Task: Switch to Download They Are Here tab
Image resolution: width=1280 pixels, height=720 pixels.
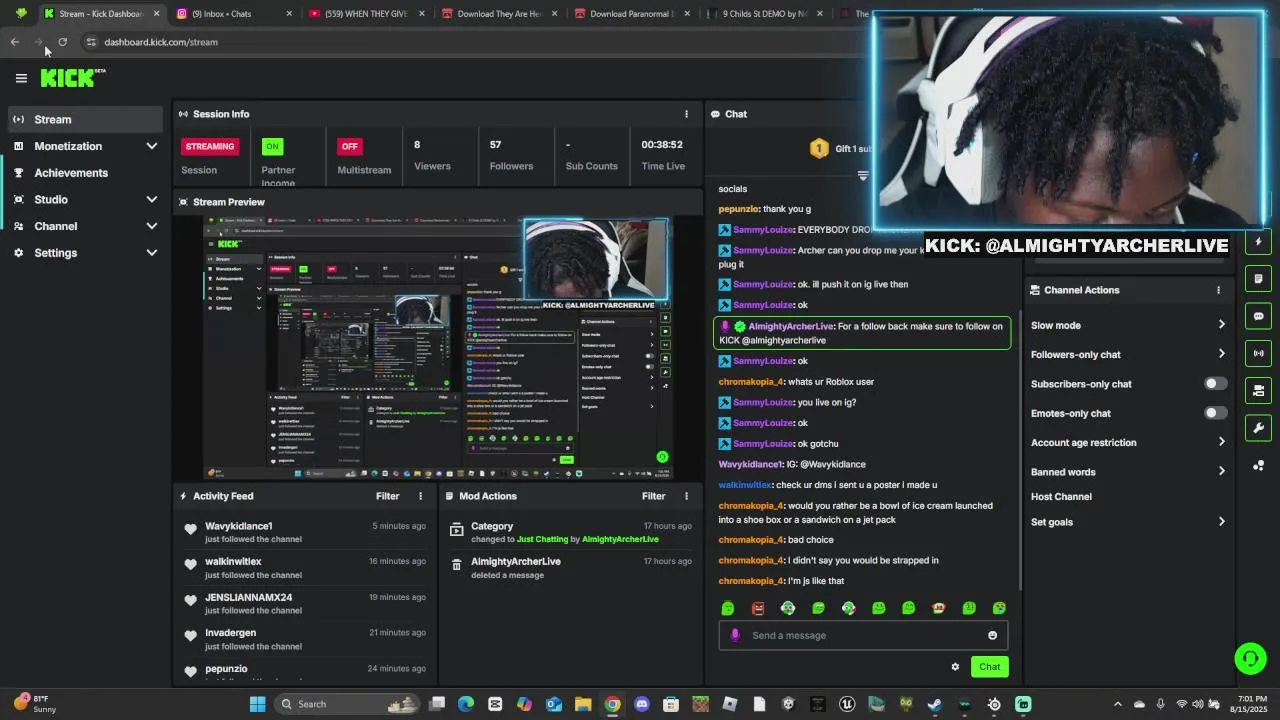Action: click(x=499, y=14)
